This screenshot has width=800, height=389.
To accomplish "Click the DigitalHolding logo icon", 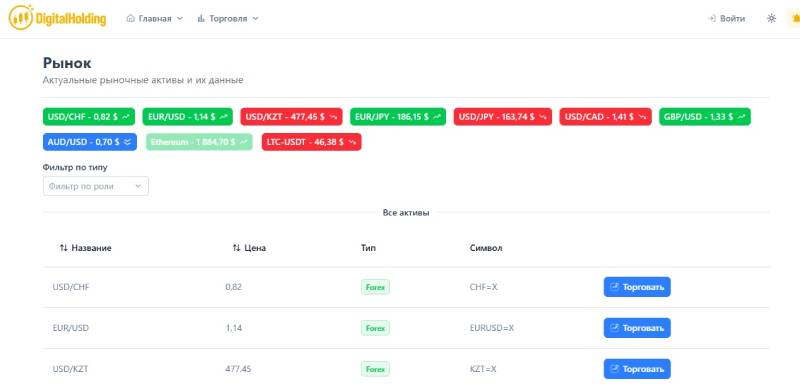I will click(x=21, y=18).
